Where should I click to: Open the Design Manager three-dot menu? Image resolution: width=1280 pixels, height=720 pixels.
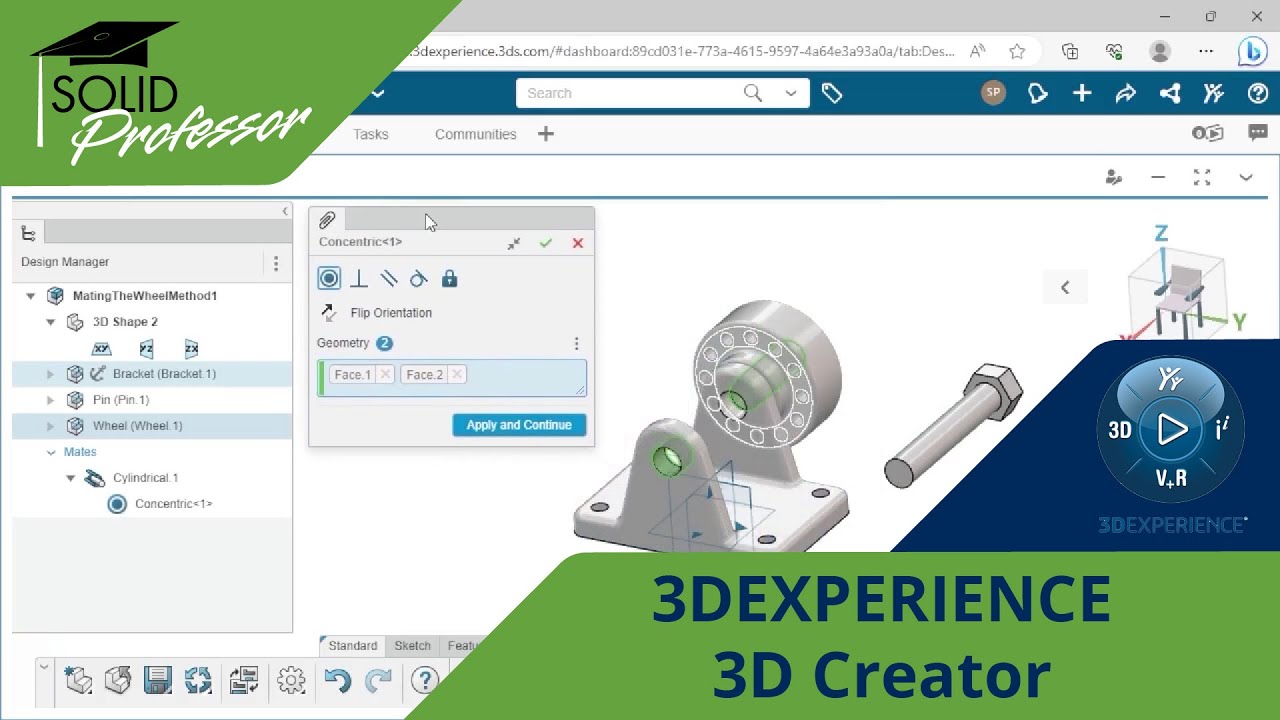pos(276,263)
